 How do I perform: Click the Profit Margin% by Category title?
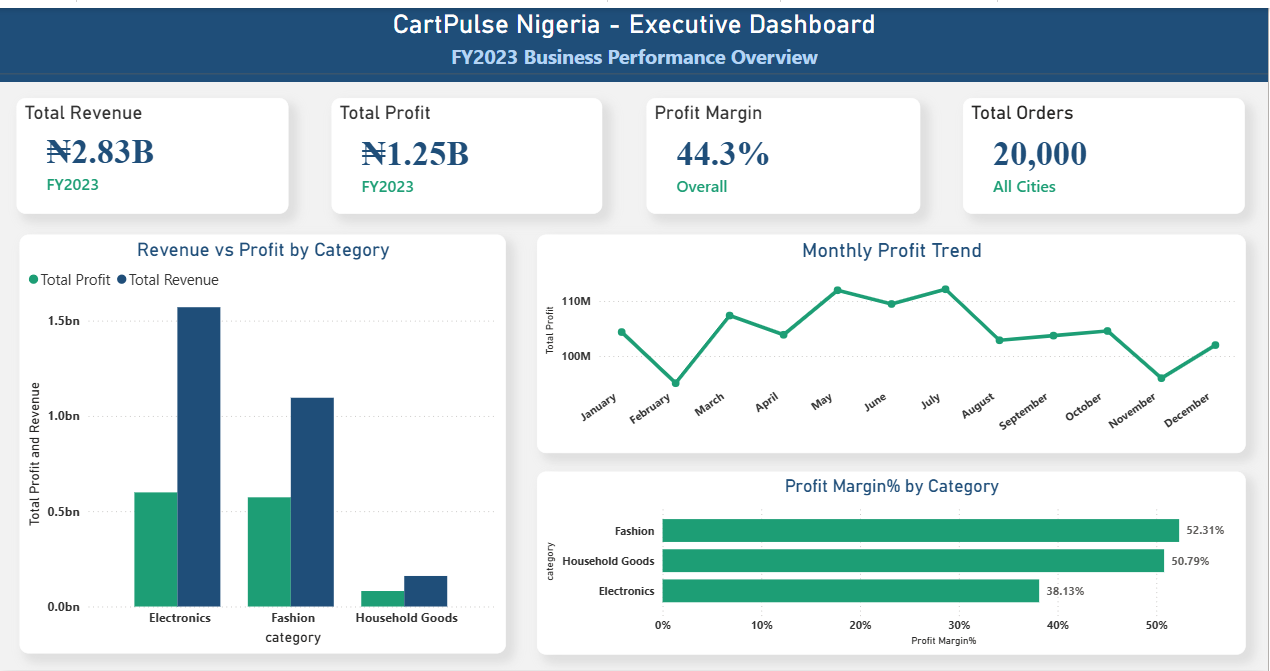(892, 487)
